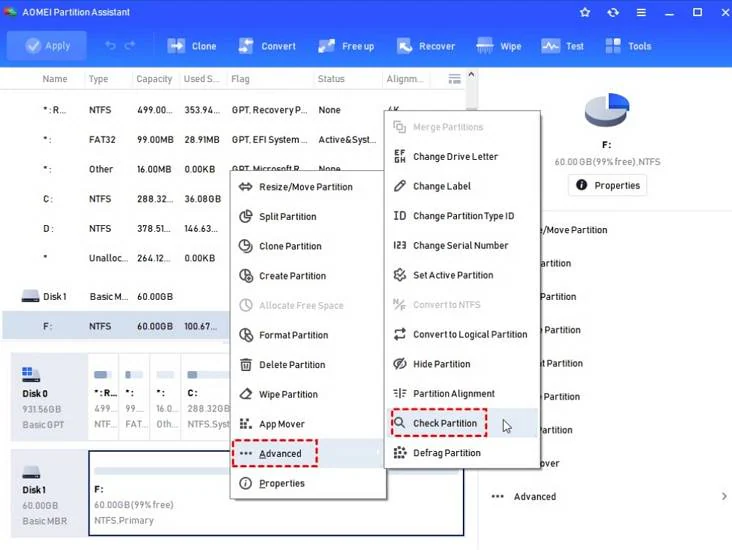Click the Check Partition magnifier icon
The height and width of the screenshot is (550, 732).
[400, 423]
